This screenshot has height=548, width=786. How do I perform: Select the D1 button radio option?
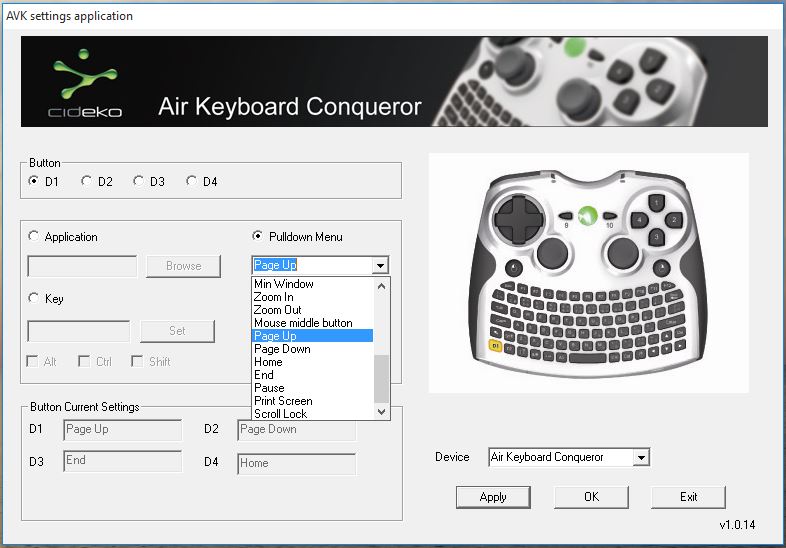click(x=34, y=181)
